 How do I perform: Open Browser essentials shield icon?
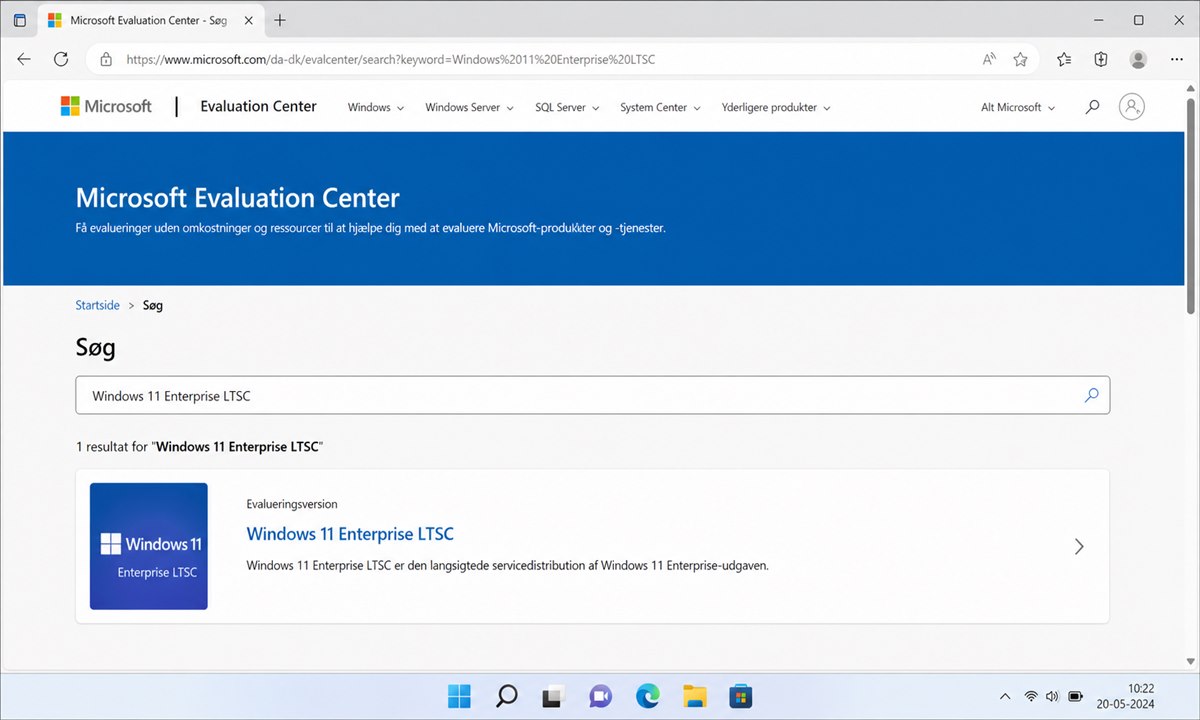point(1101,59)
